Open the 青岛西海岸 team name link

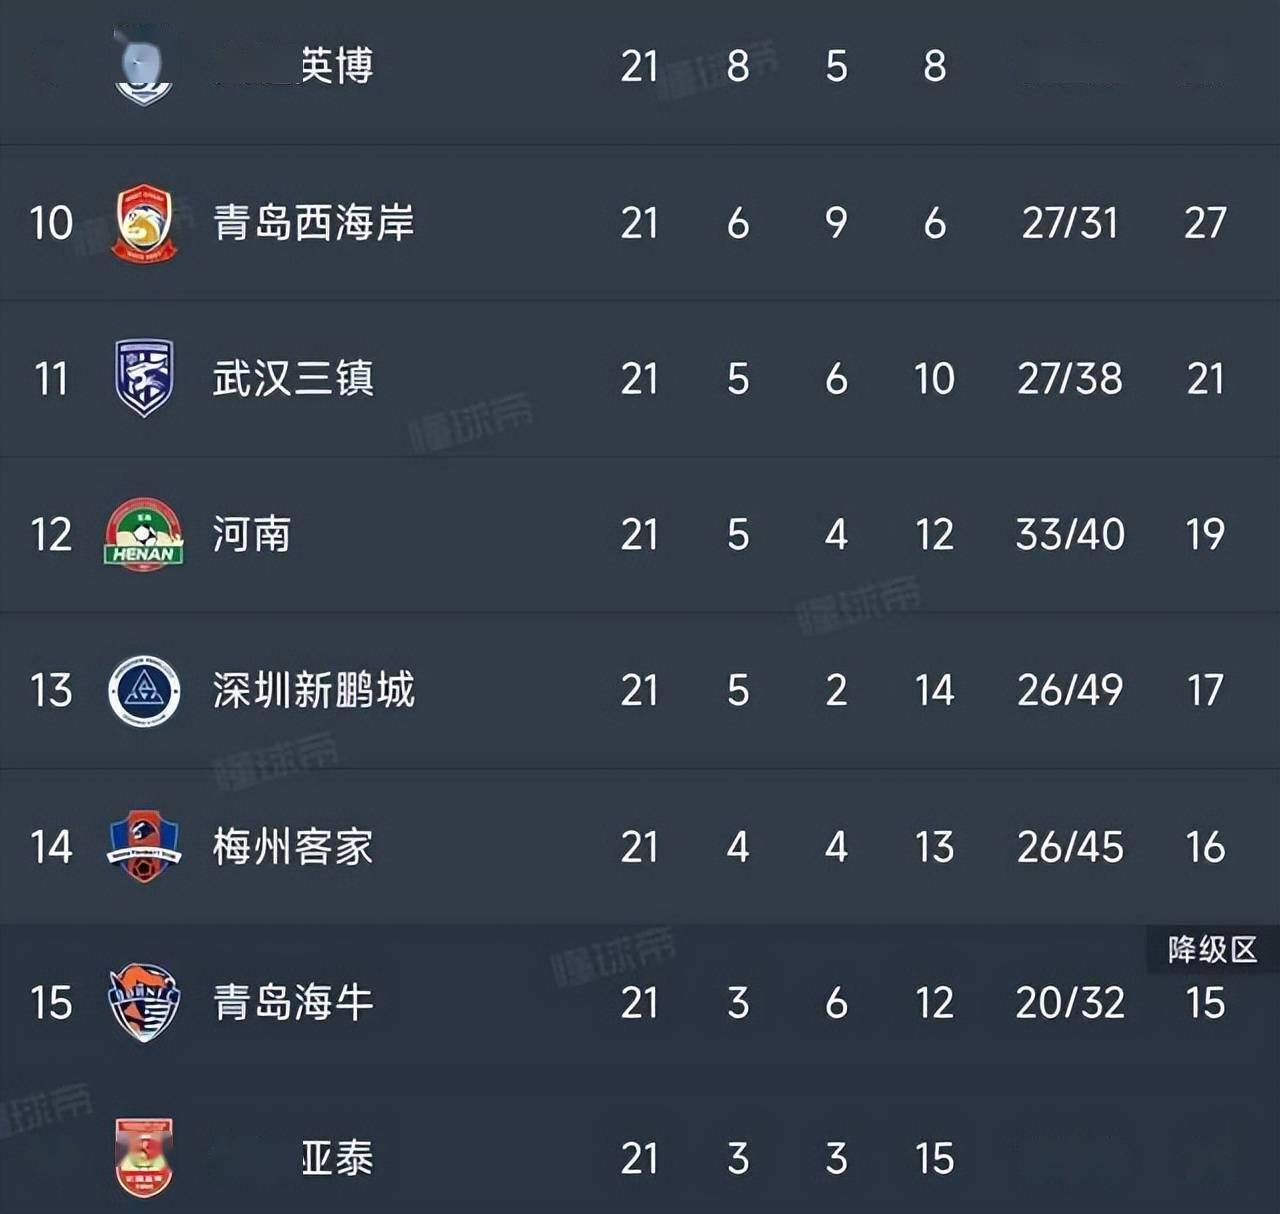tap(313, 223)
